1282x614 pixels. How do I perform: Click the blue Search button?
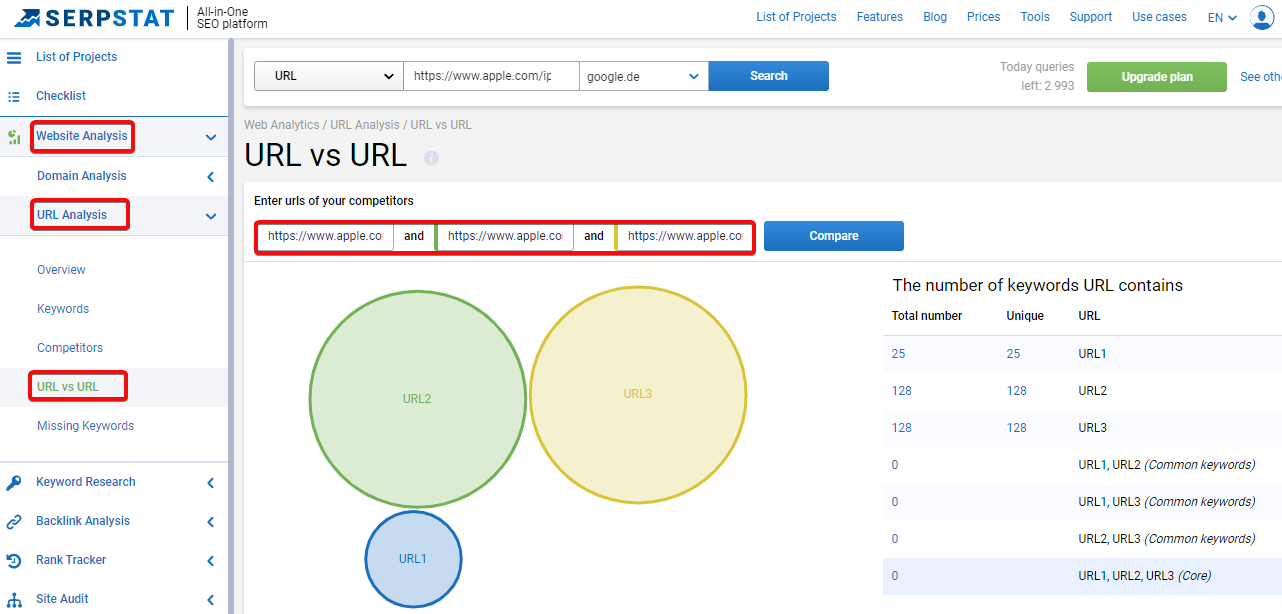769,76
